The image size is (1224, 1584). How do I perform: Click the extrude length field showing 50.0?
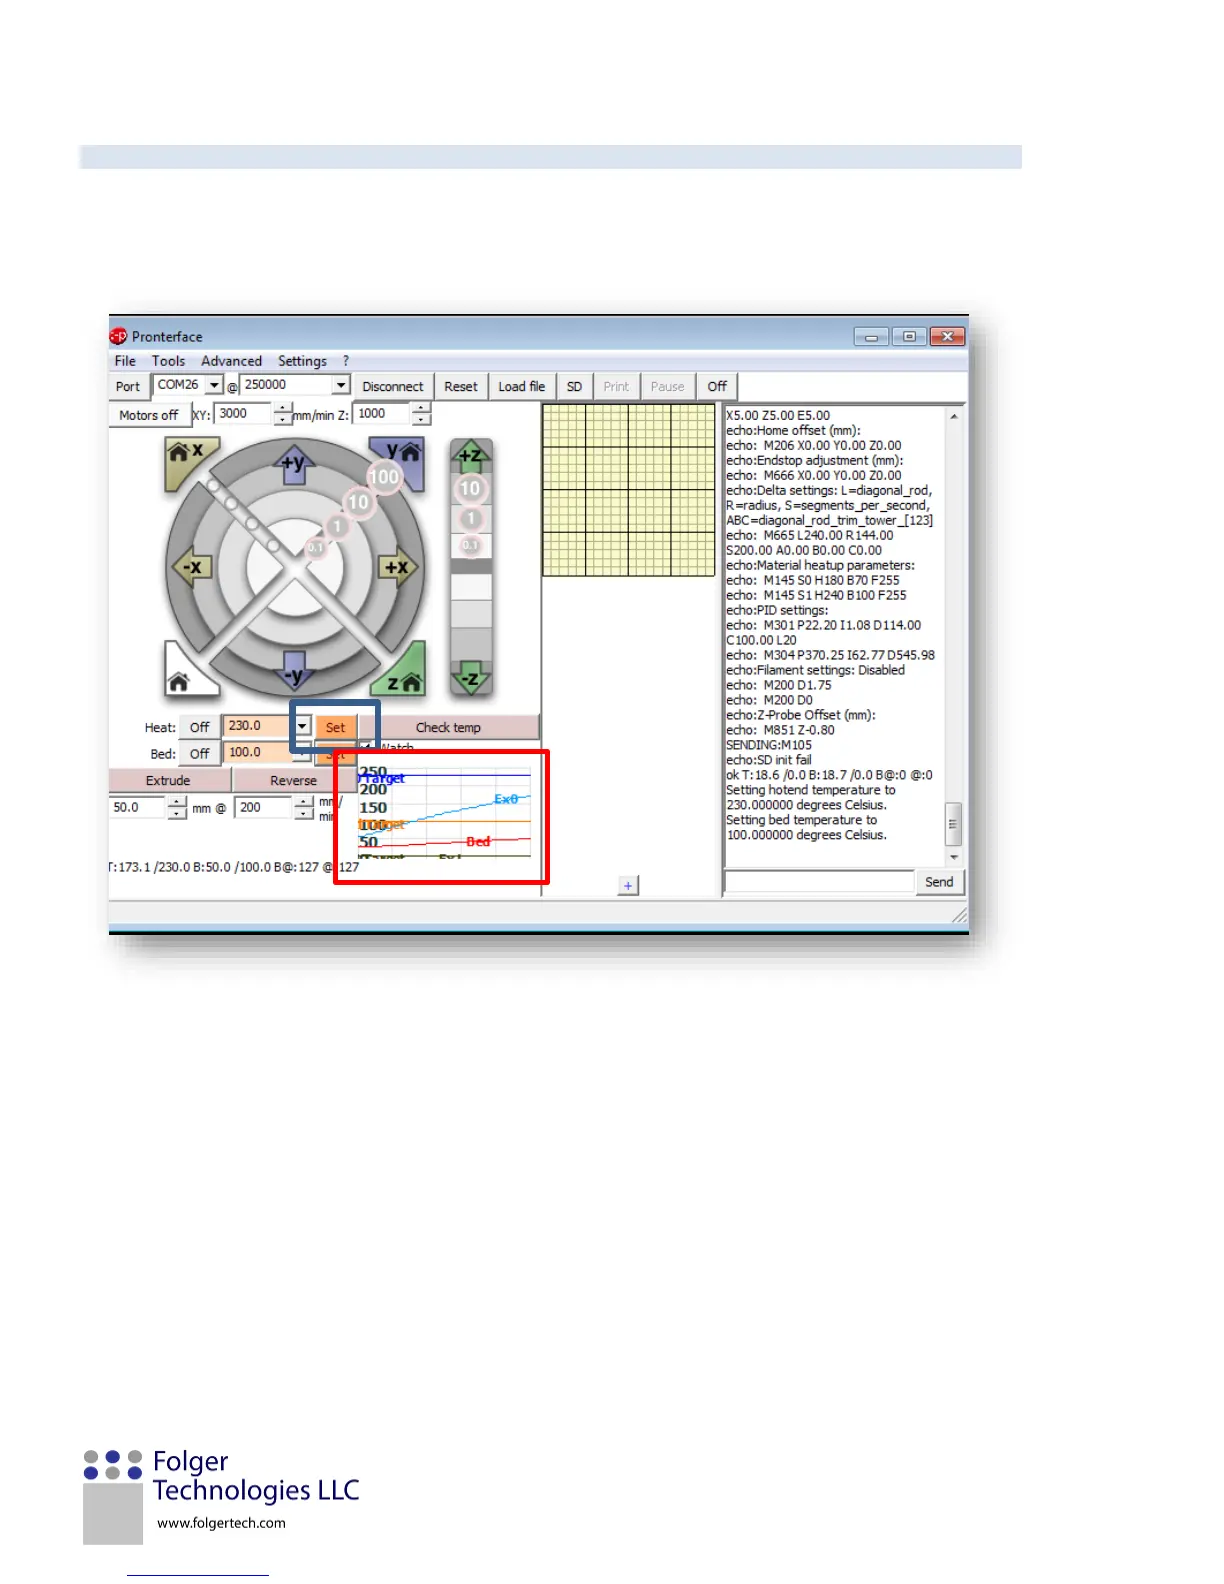pyautogui.click(x=138, y=808)
